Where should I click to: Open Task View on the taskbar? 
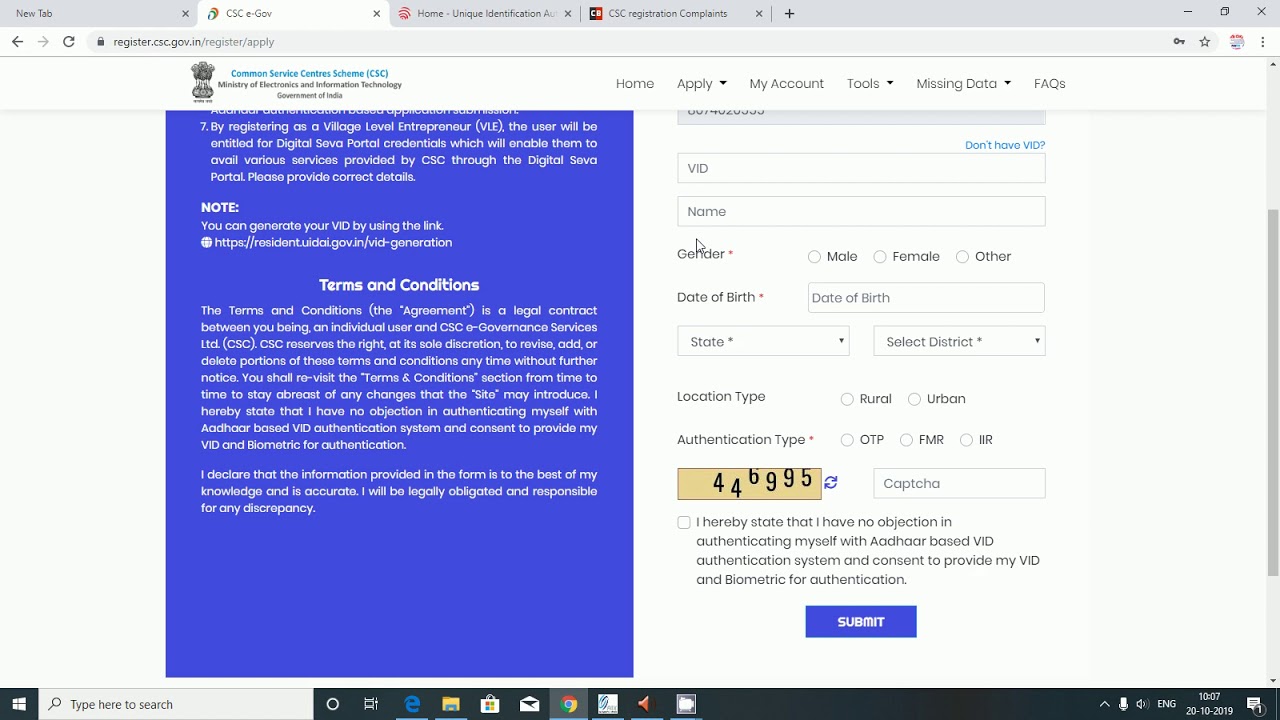[x=371, y=704]
